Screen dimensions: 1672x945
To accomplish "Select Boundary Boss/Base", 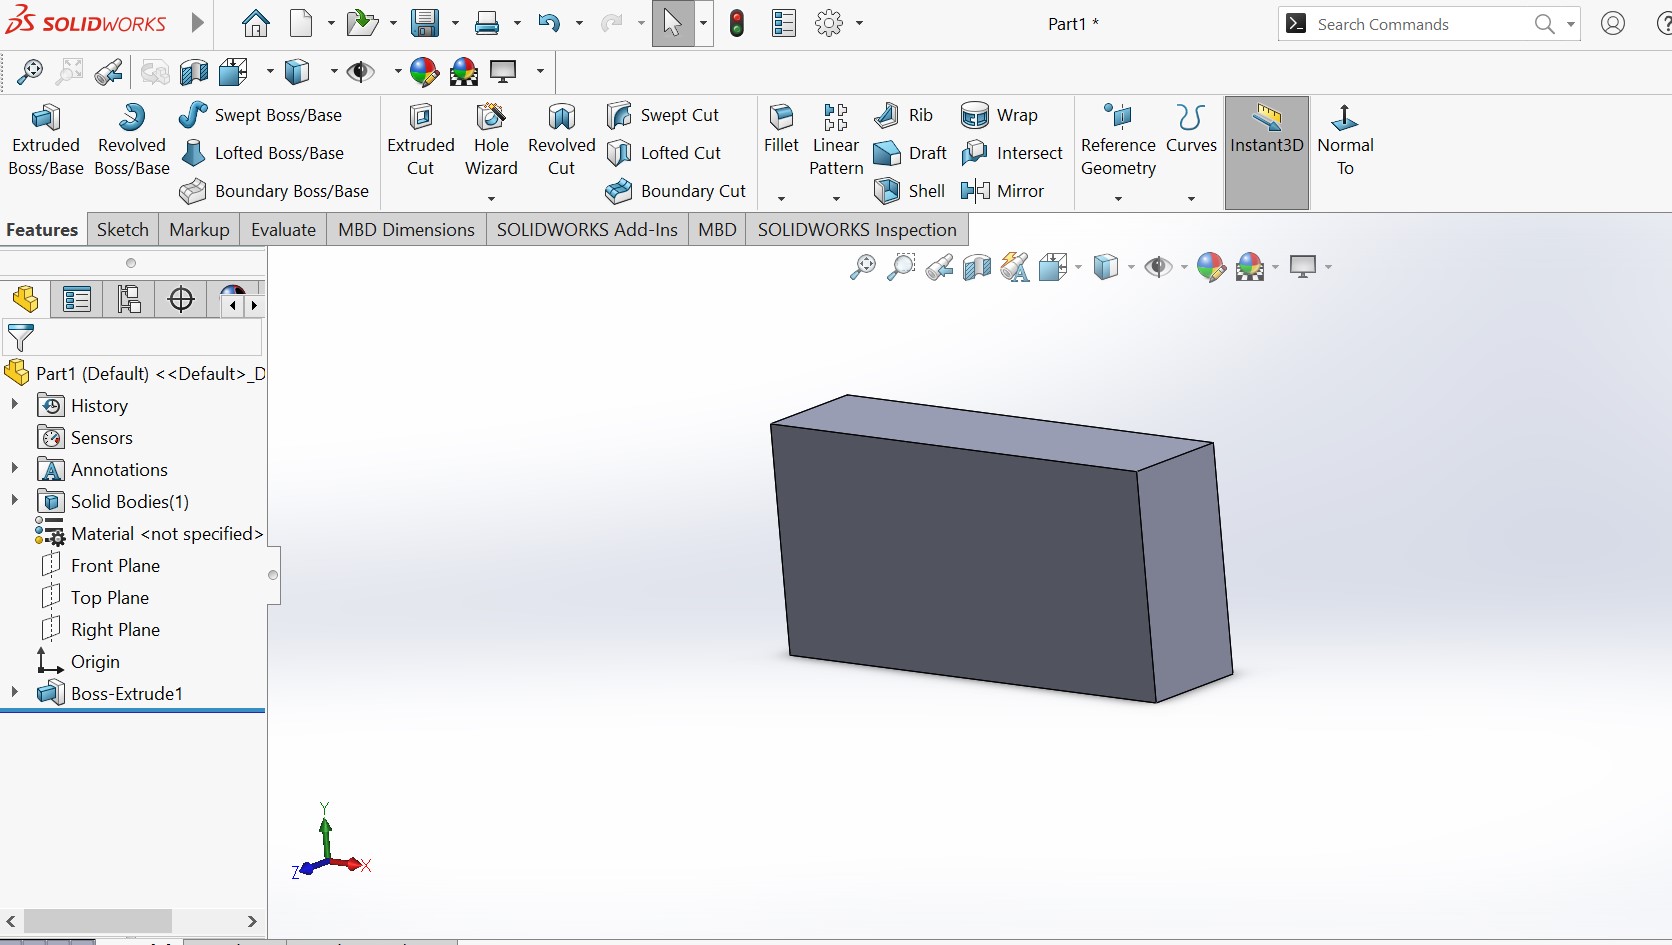I will (274, 191).
